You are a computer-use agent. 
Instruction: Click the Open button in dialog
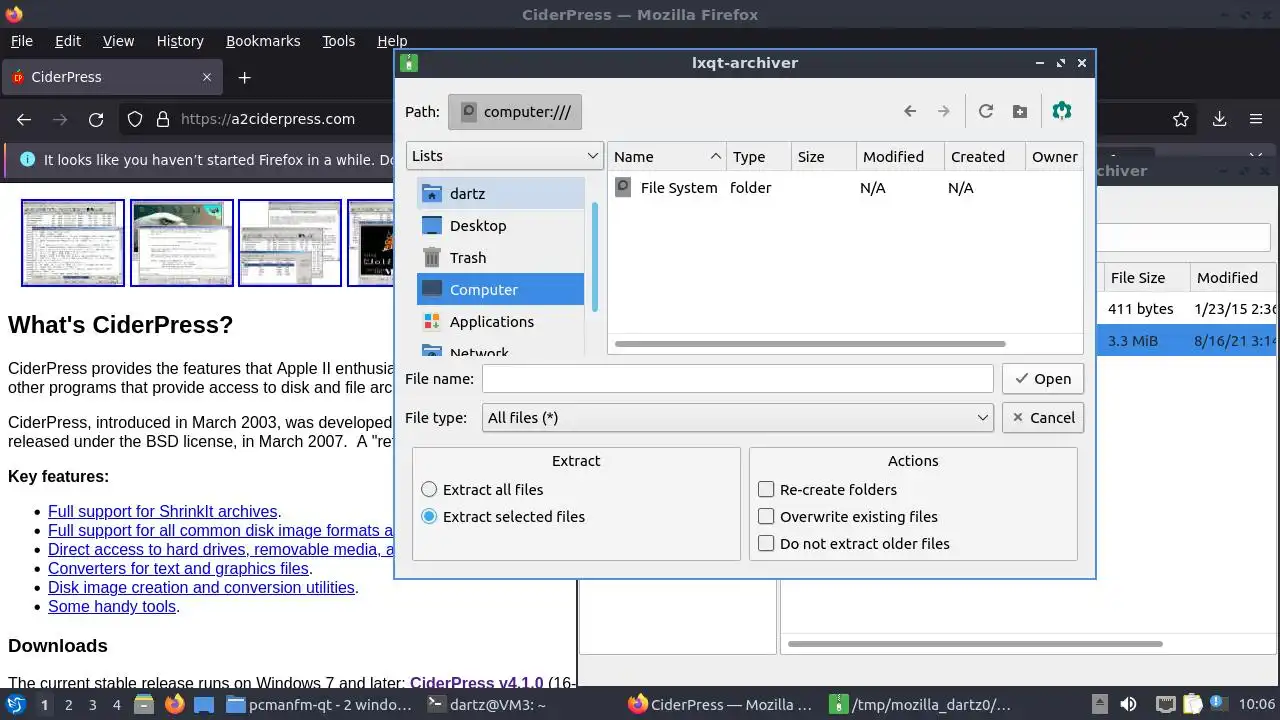[1042, 379]
